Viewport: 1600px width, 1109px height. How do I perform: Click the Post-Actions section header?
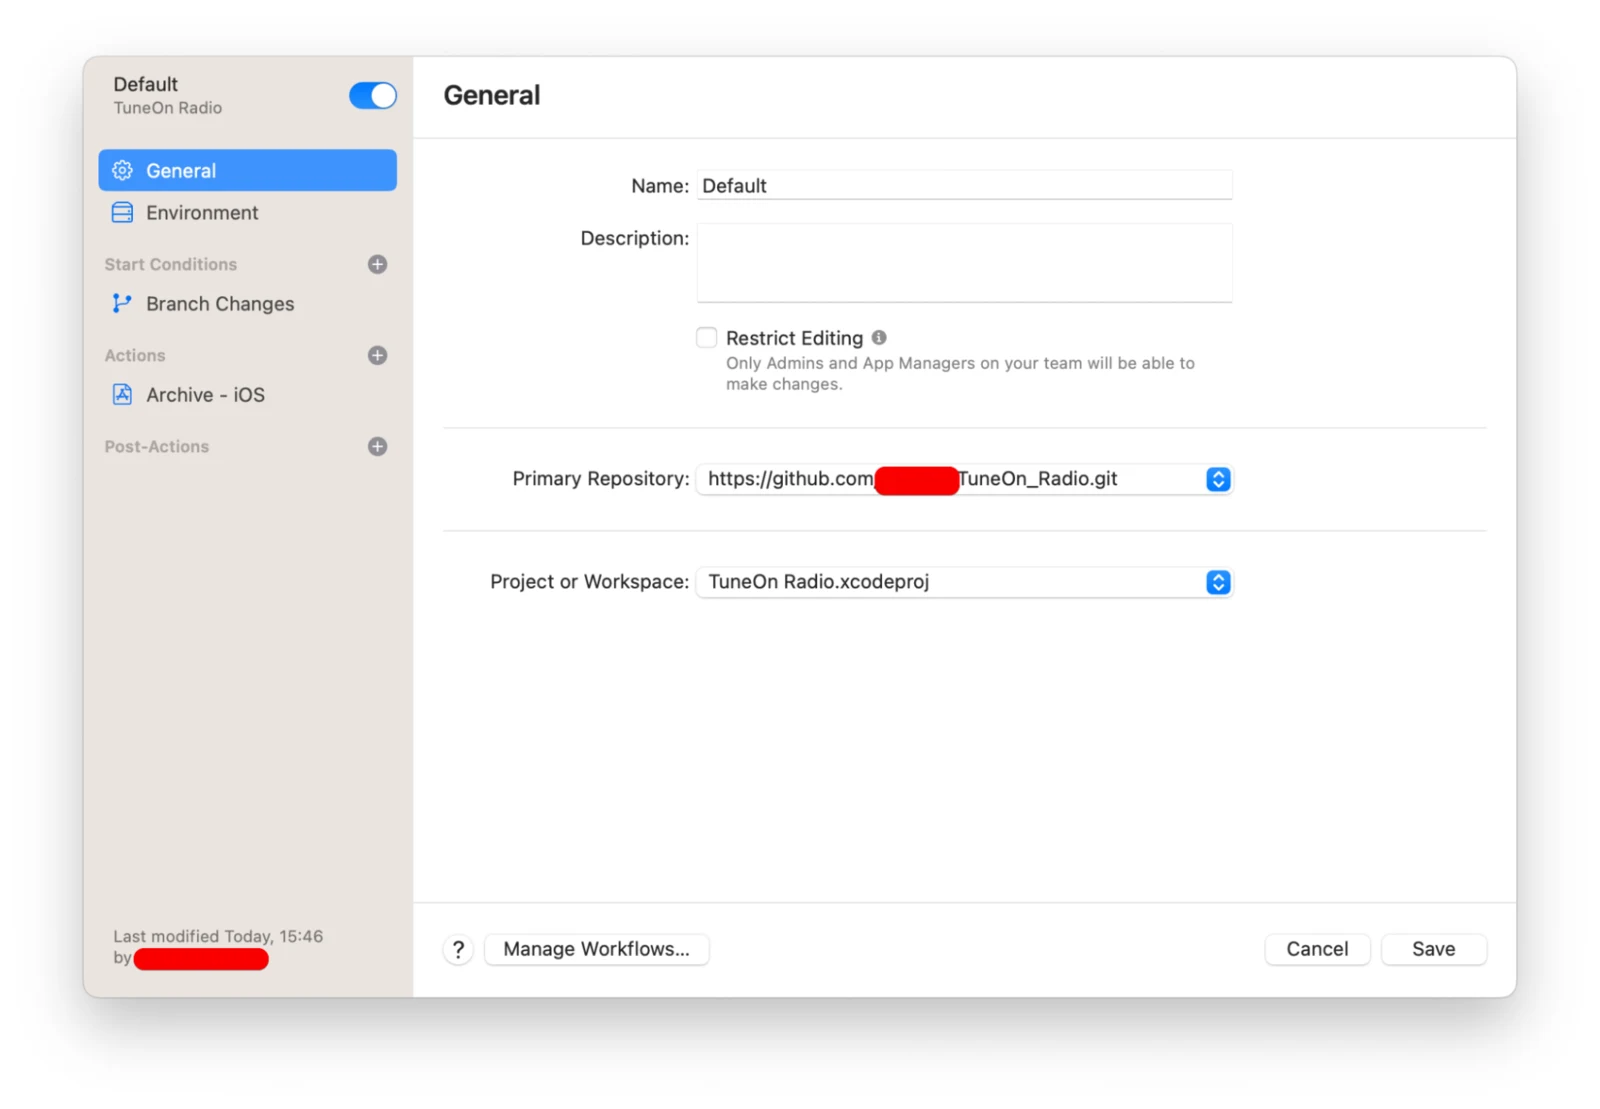click(x=157, y=446)
